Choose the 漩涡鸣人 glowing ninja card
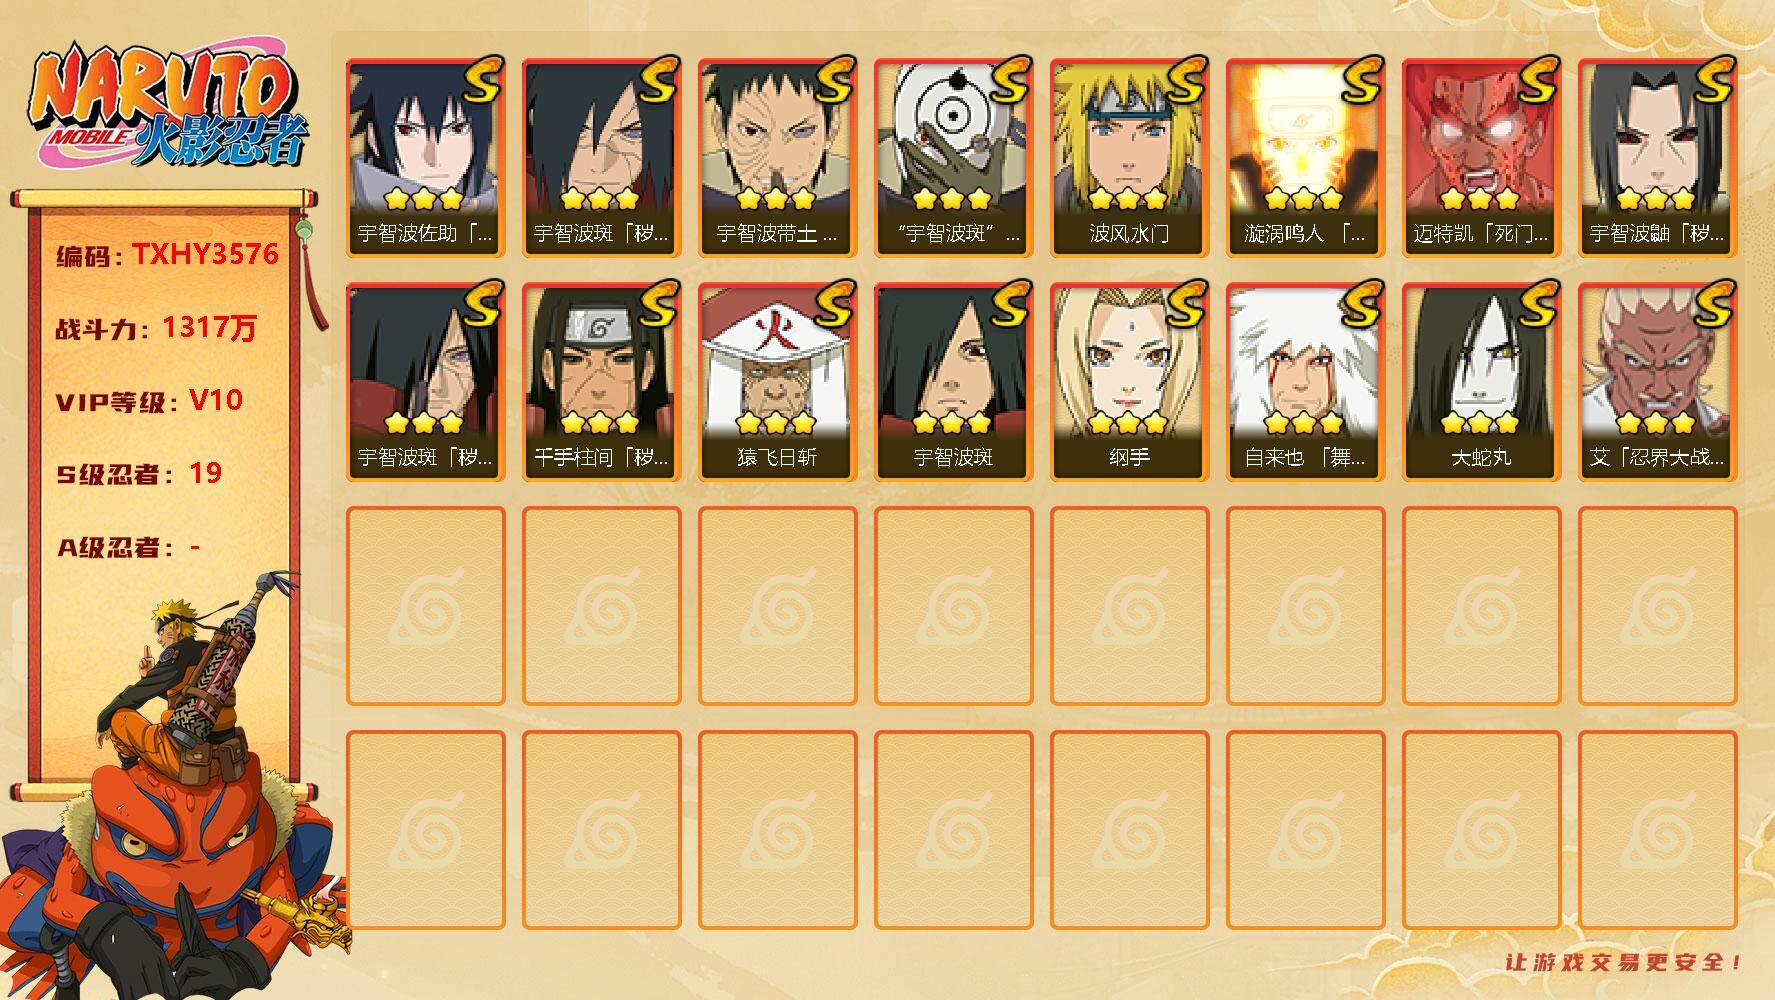Screen dimensions: 1775x1000 [x=1305, y=158]
